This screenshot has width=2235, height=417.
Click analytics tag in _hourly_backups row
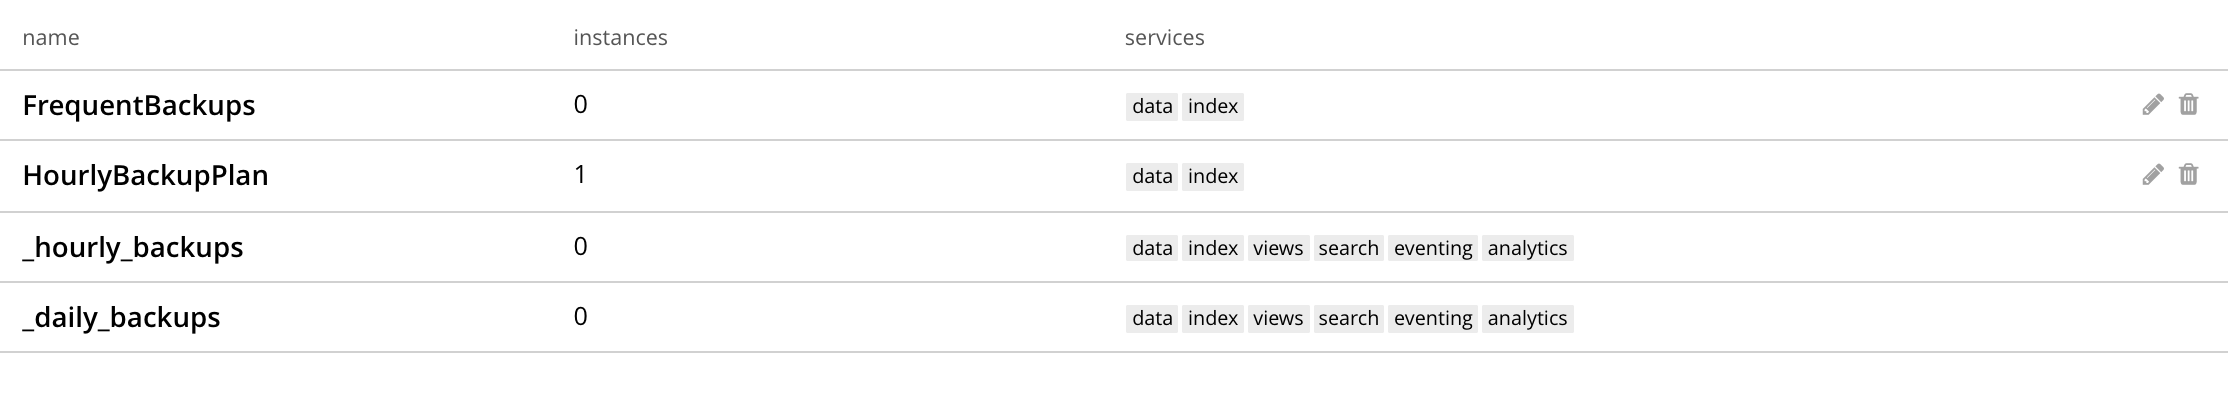click(1527, 249)
